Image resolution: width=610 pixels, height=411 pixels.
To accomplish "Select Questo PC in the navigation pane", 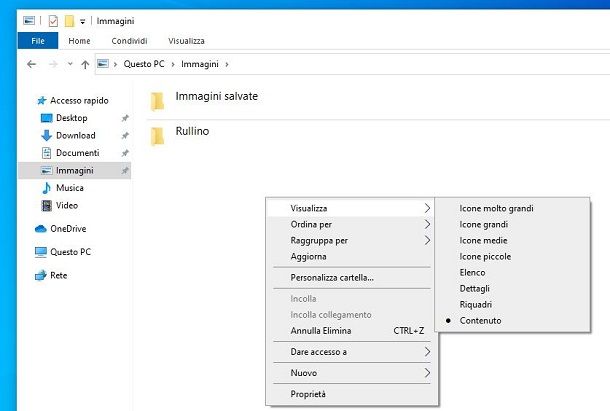I will 70,252.
